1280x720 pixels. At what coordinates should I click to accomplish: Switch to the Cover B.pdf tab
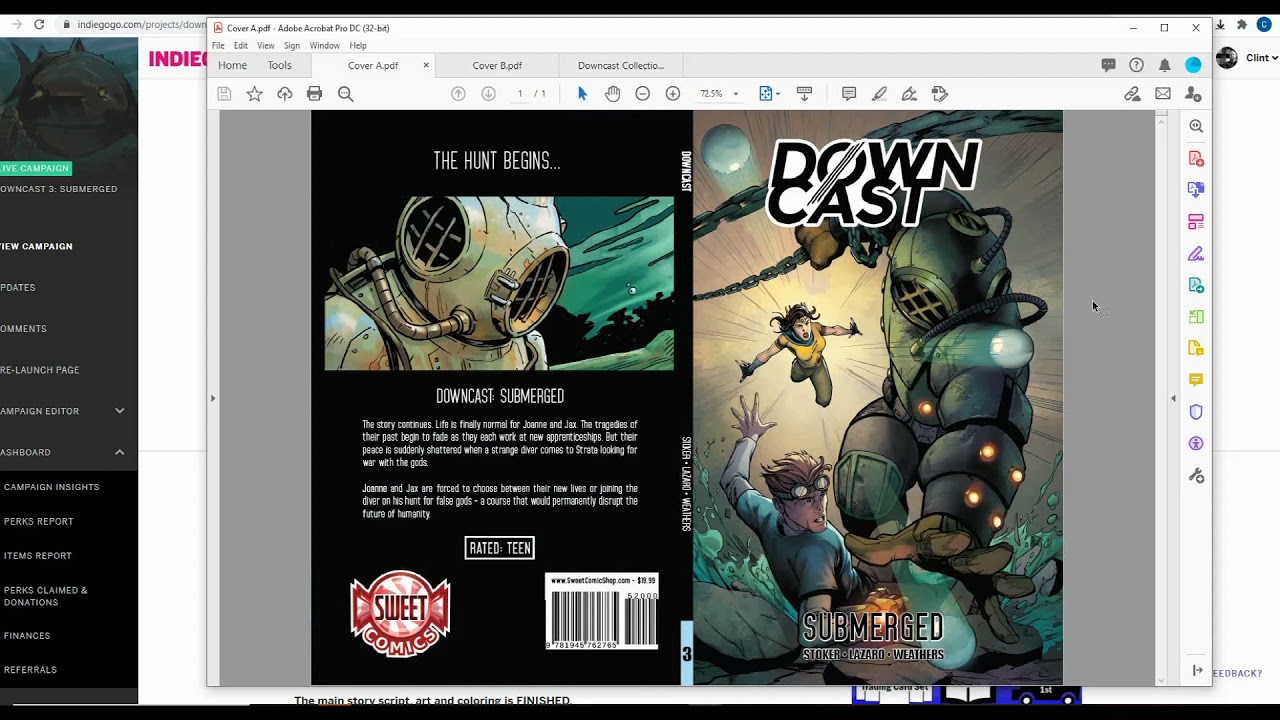click(x=497, y=66)
